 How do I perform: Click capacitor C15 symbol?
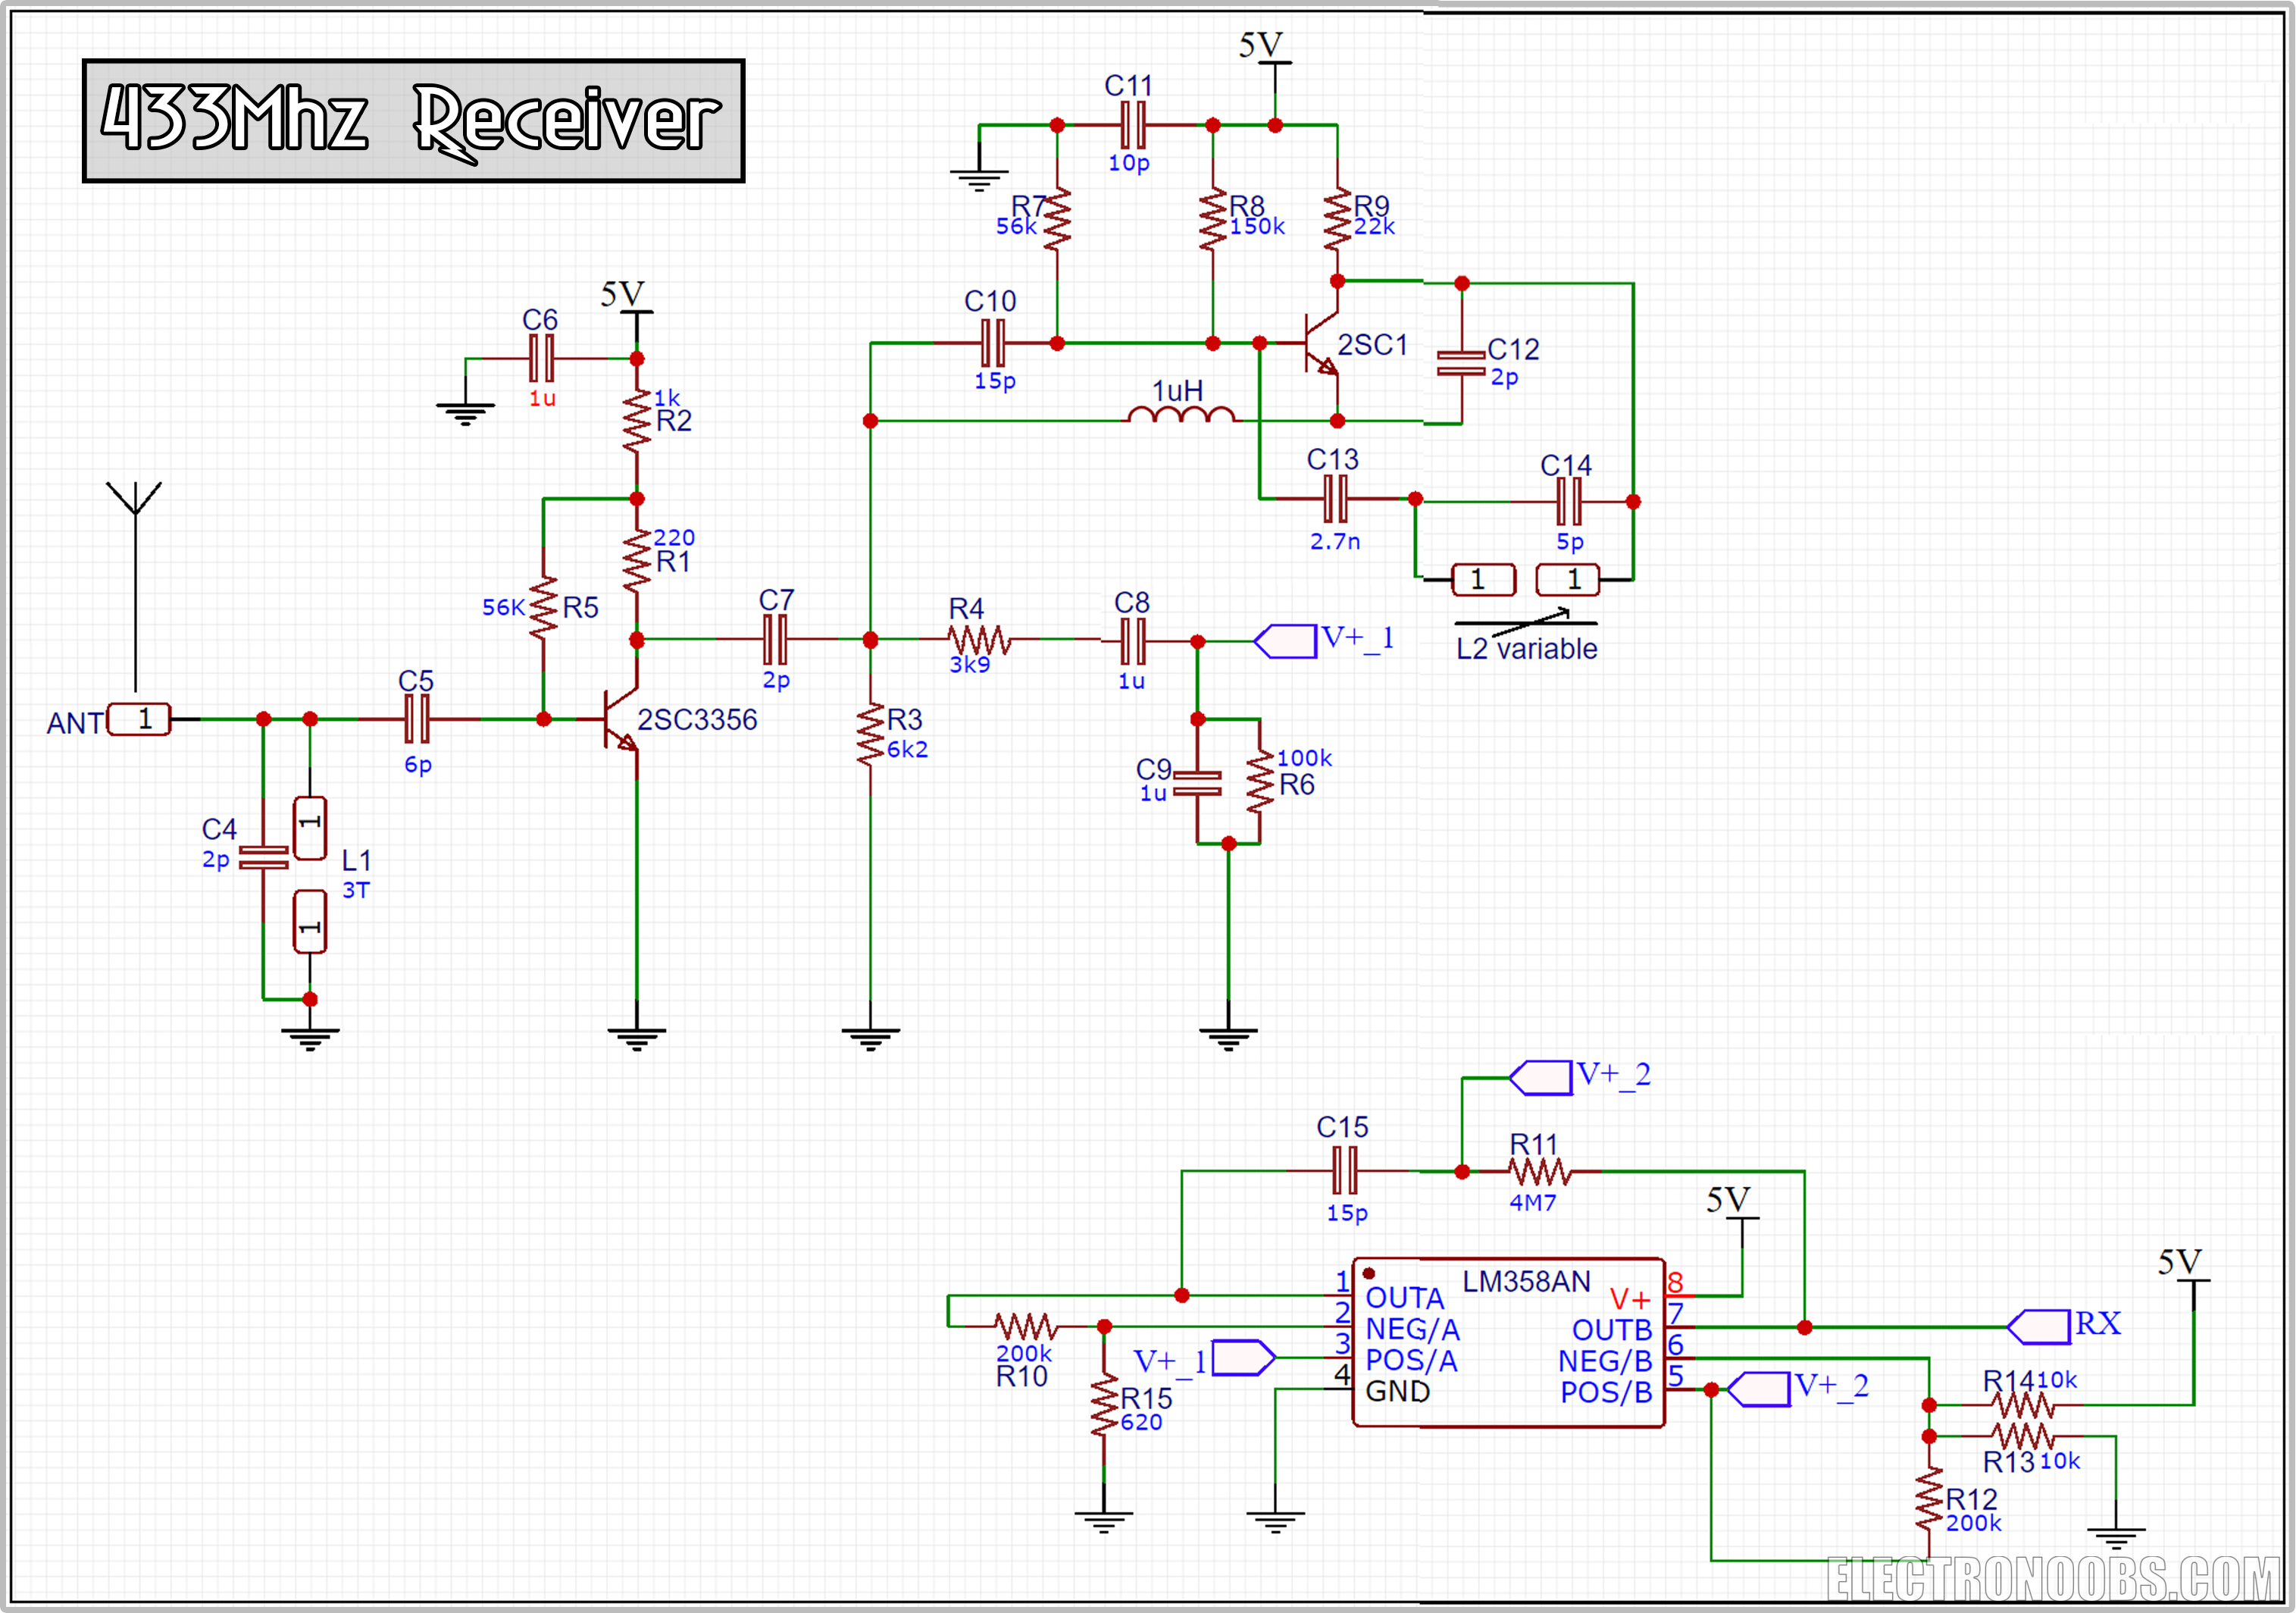click(x=1345, y=1170)
